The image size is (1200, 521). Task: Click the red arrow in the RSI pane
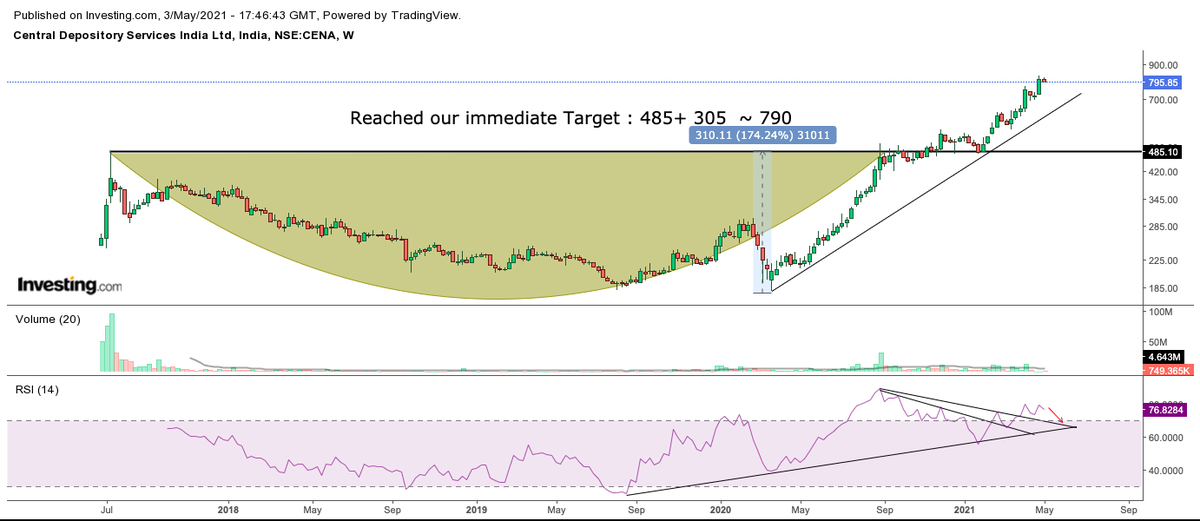click(x=1058, y=414)
